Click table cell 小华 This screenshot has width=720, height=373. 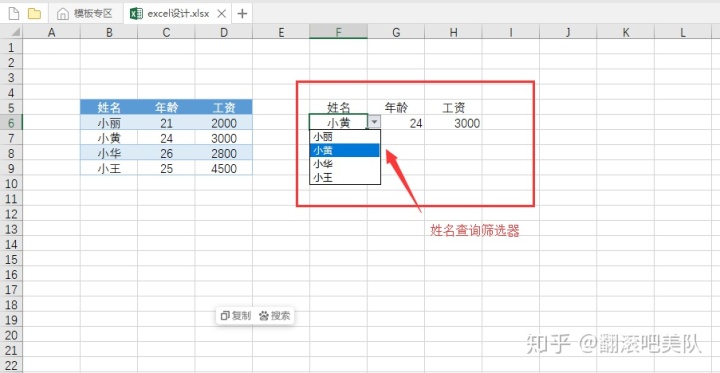[109, 153]
